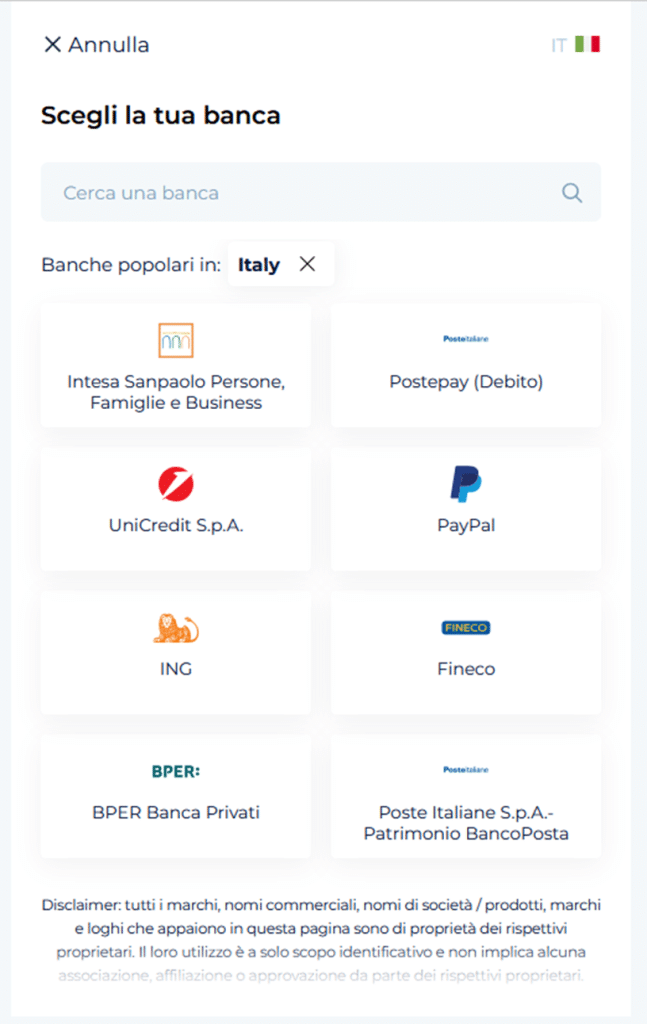
Task: Open the IT language selector
Action: [575, 44]
